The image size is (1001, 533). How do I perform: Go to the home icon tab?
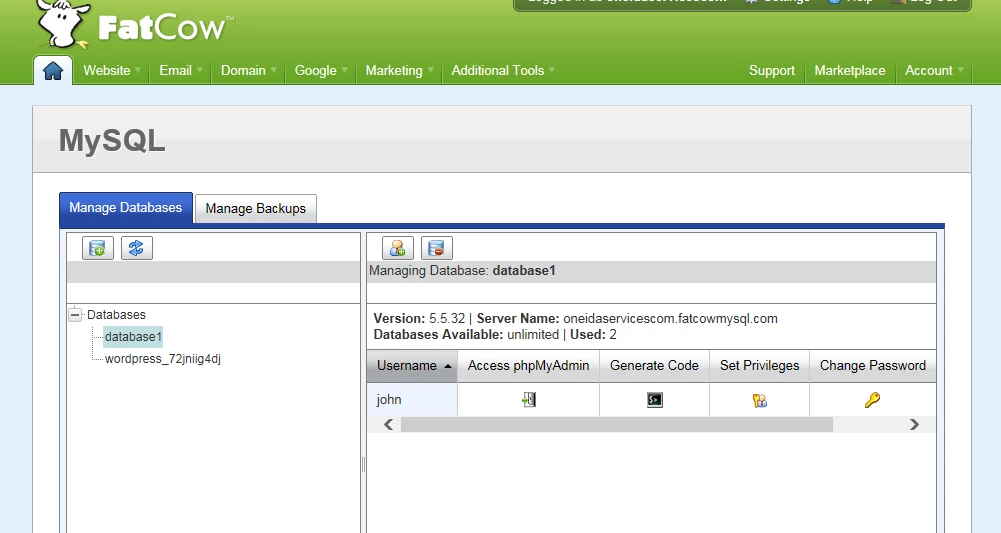[53, 70]
